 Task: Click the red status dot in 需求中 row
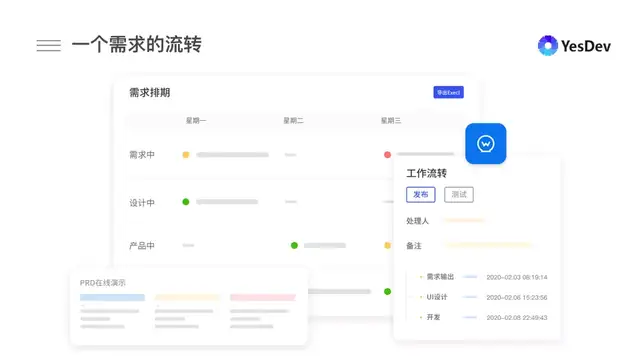387,155
